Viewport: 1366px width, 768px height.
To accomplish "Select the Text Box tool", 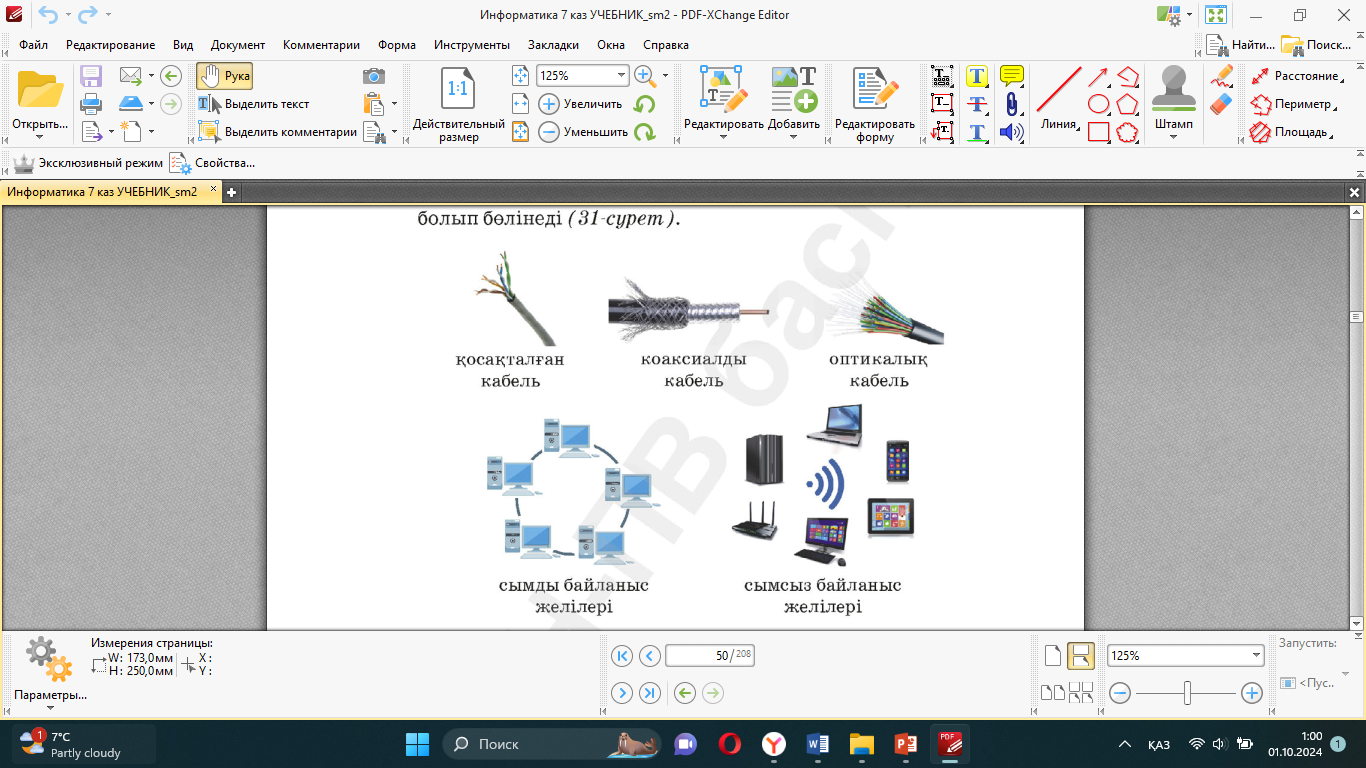I will 942,104.
